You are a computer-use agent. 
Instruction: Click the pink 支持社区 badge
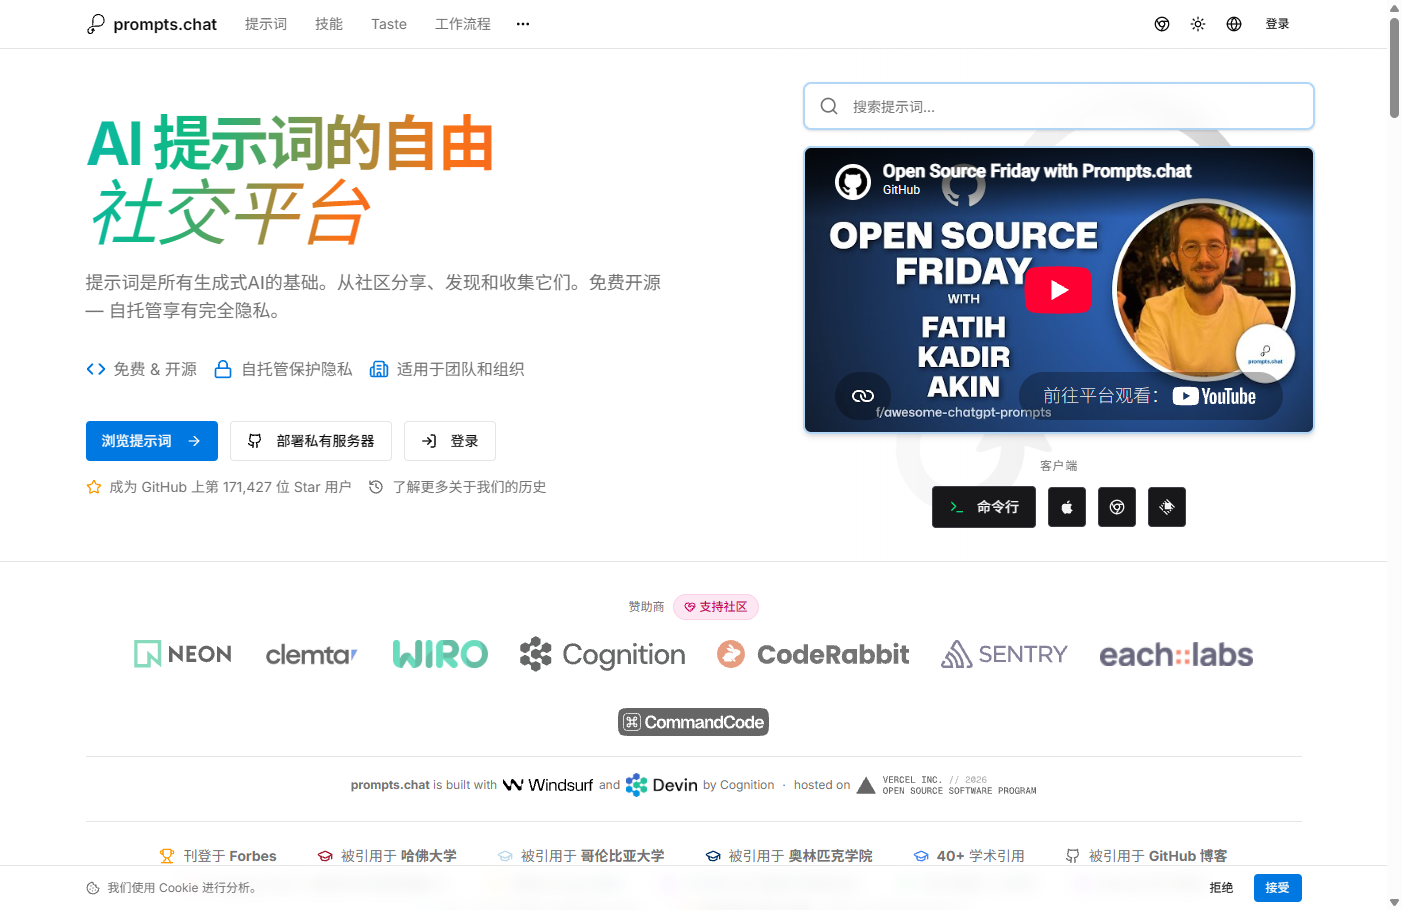pyautogui.click(x=716, y=607)
